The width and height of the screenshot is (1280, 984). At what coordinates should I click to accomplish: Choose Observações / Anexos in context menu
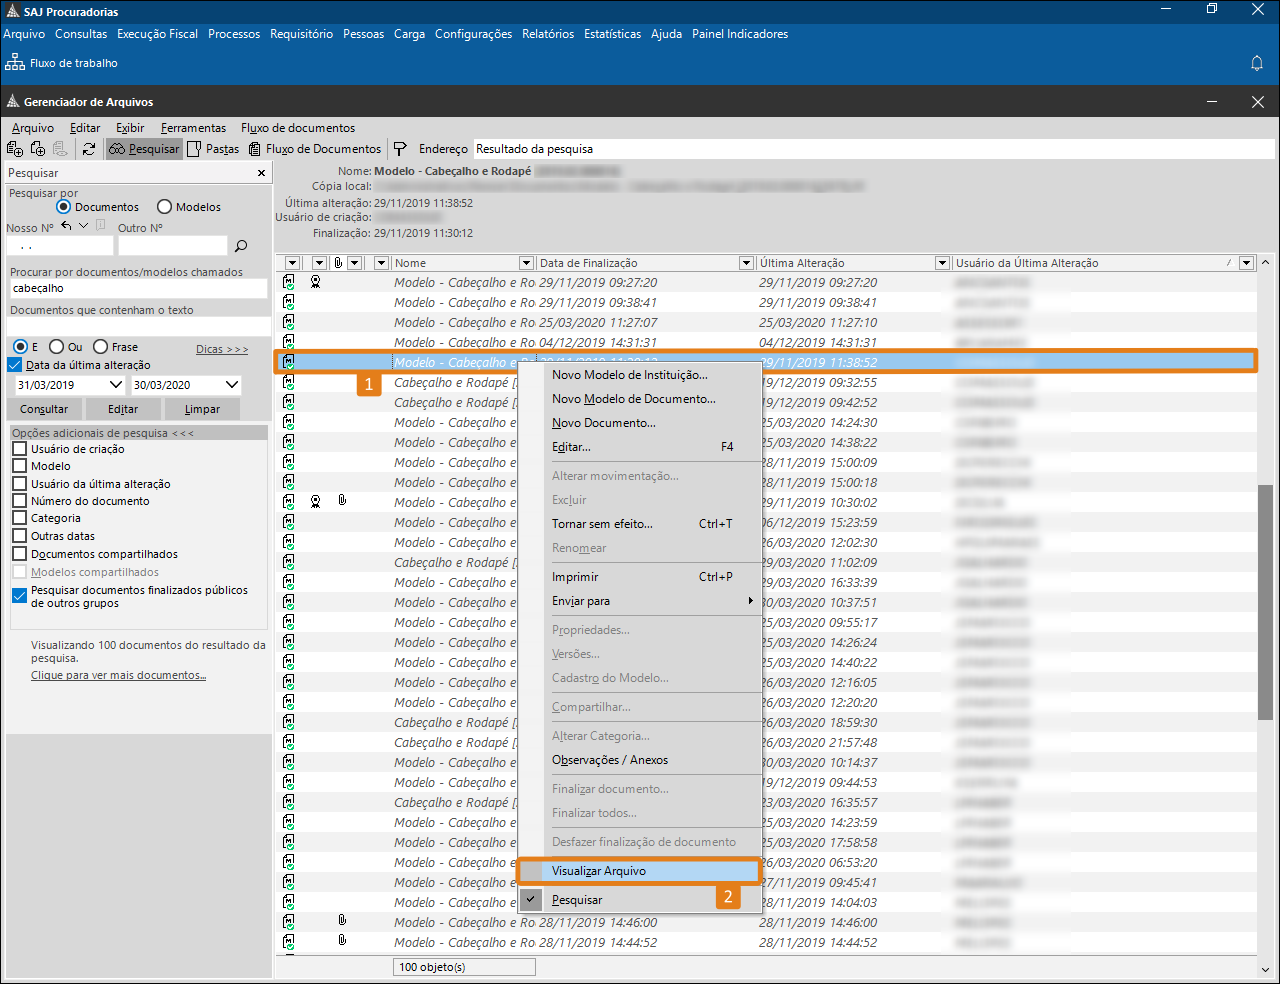tap(640, 760)
